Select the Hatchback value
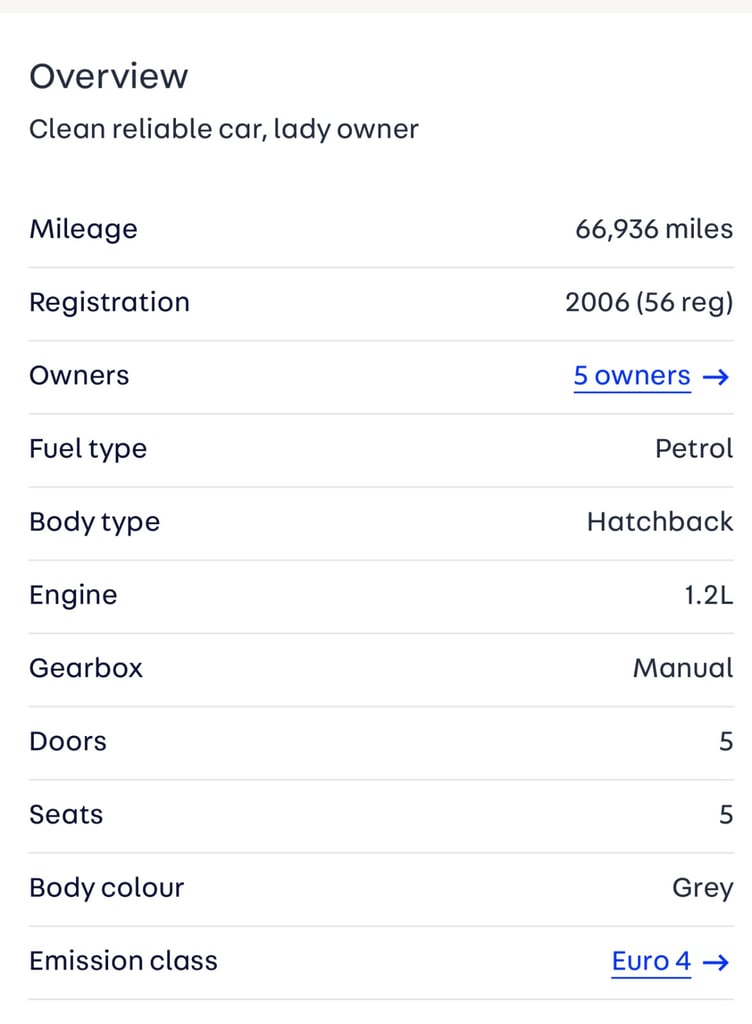The image size is (752, 1024). [660, 522]
